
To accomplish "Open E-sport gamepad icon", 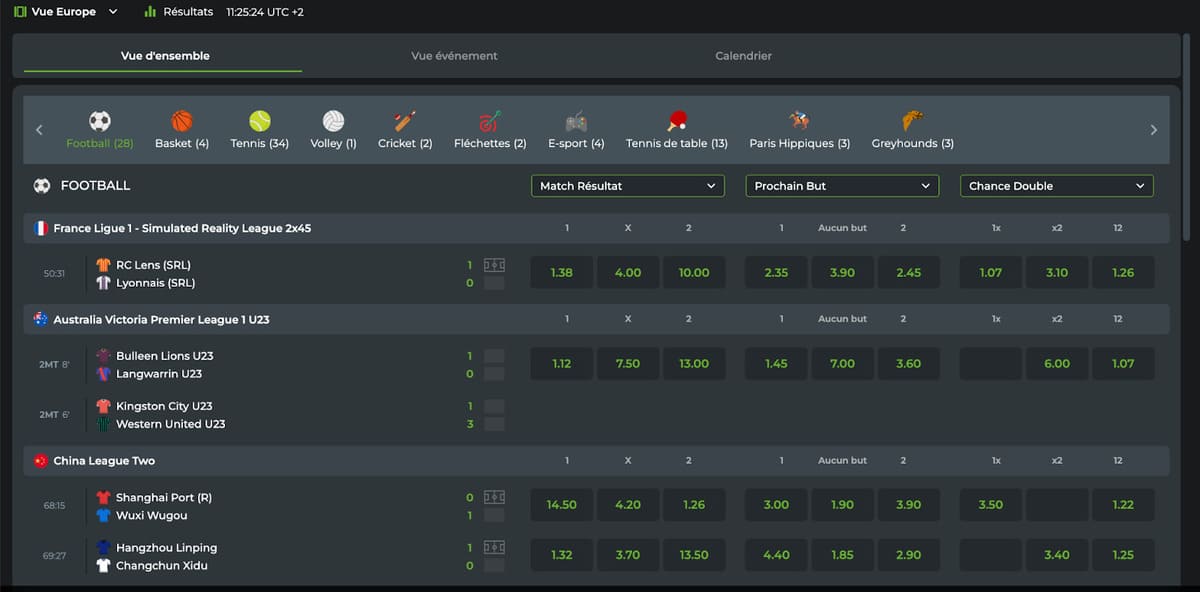I will tap(576, 121).
